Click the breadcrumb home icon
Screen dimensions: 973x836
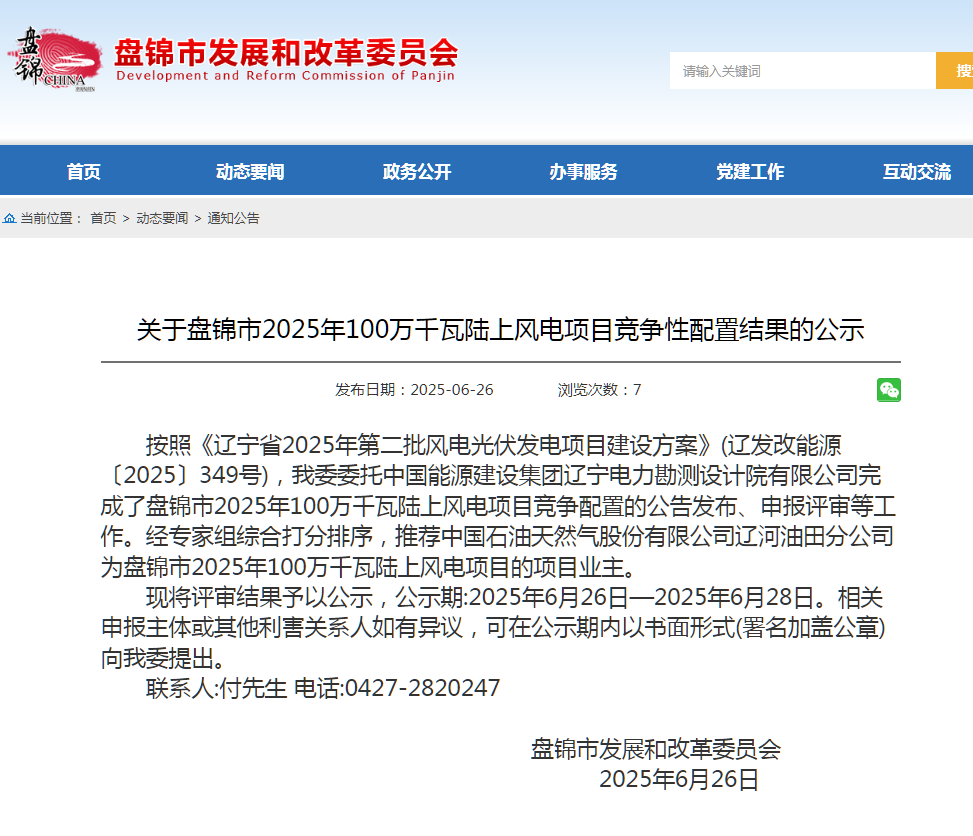[x=9, y=218]
